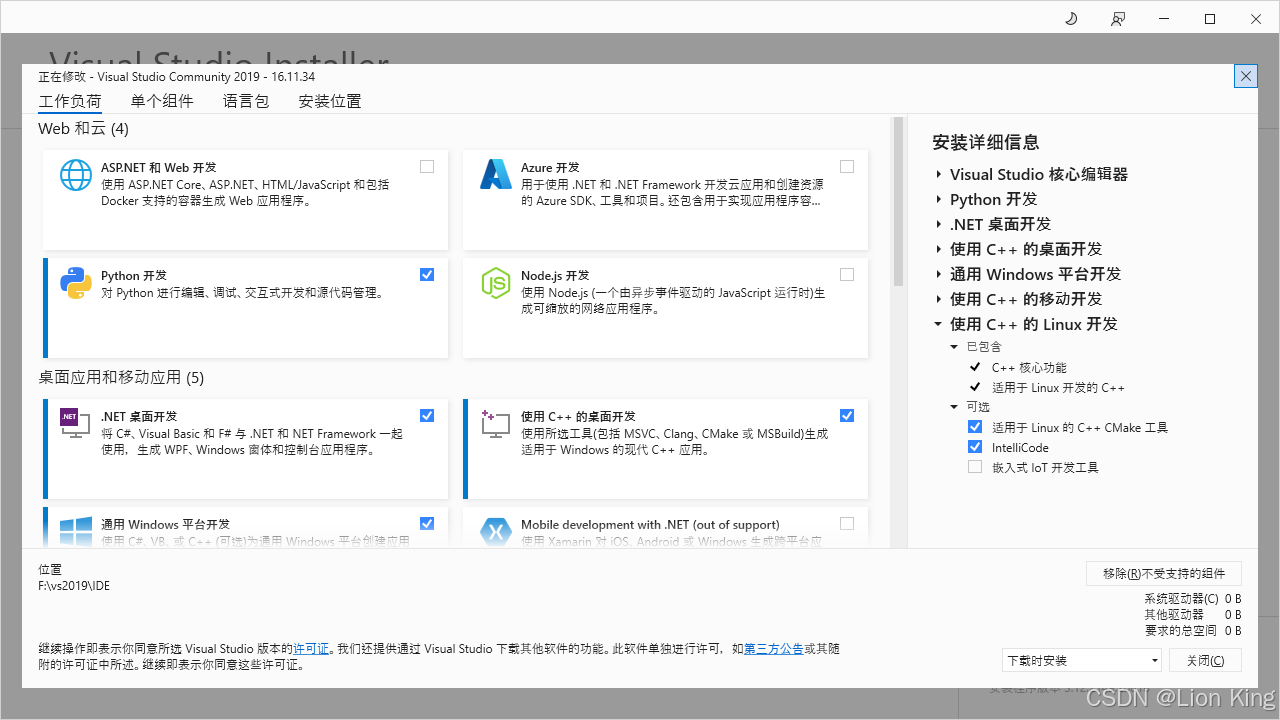Uncheck the .NET 桌面开发 workload checkbox
Viewport: 1280px width, 720px height.
coord(427,415)
